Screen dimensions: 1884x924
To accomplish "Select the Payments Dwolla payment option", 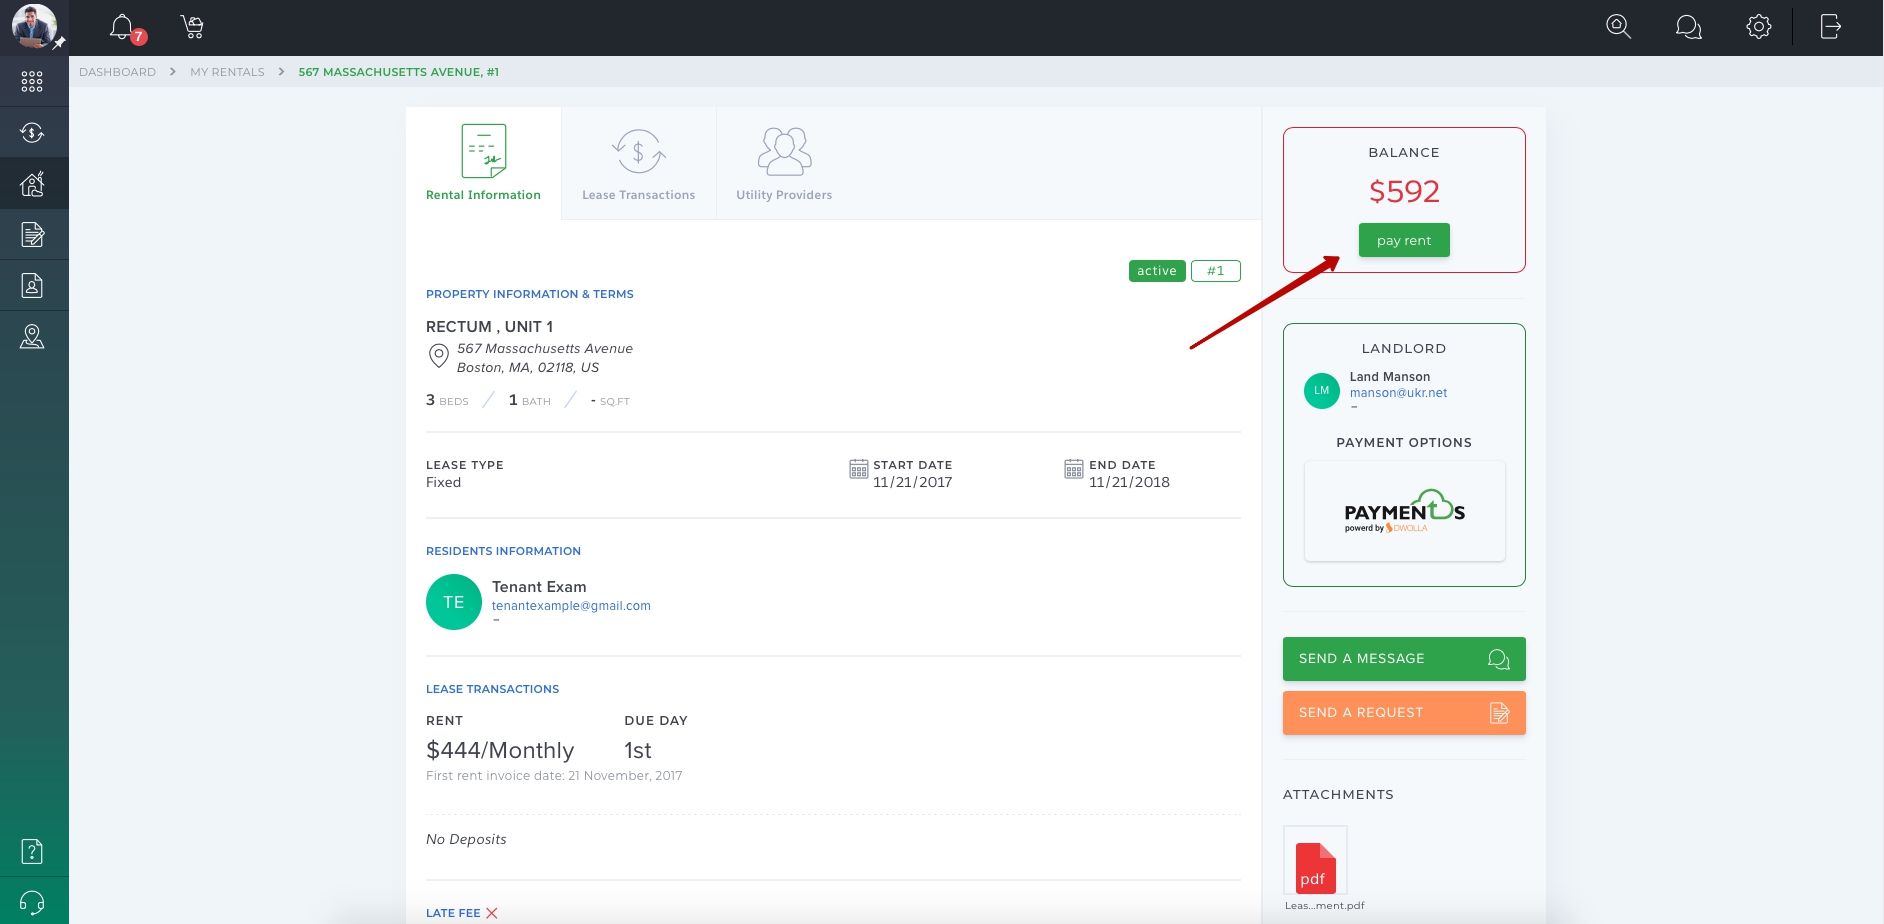I will (1404, 511).
